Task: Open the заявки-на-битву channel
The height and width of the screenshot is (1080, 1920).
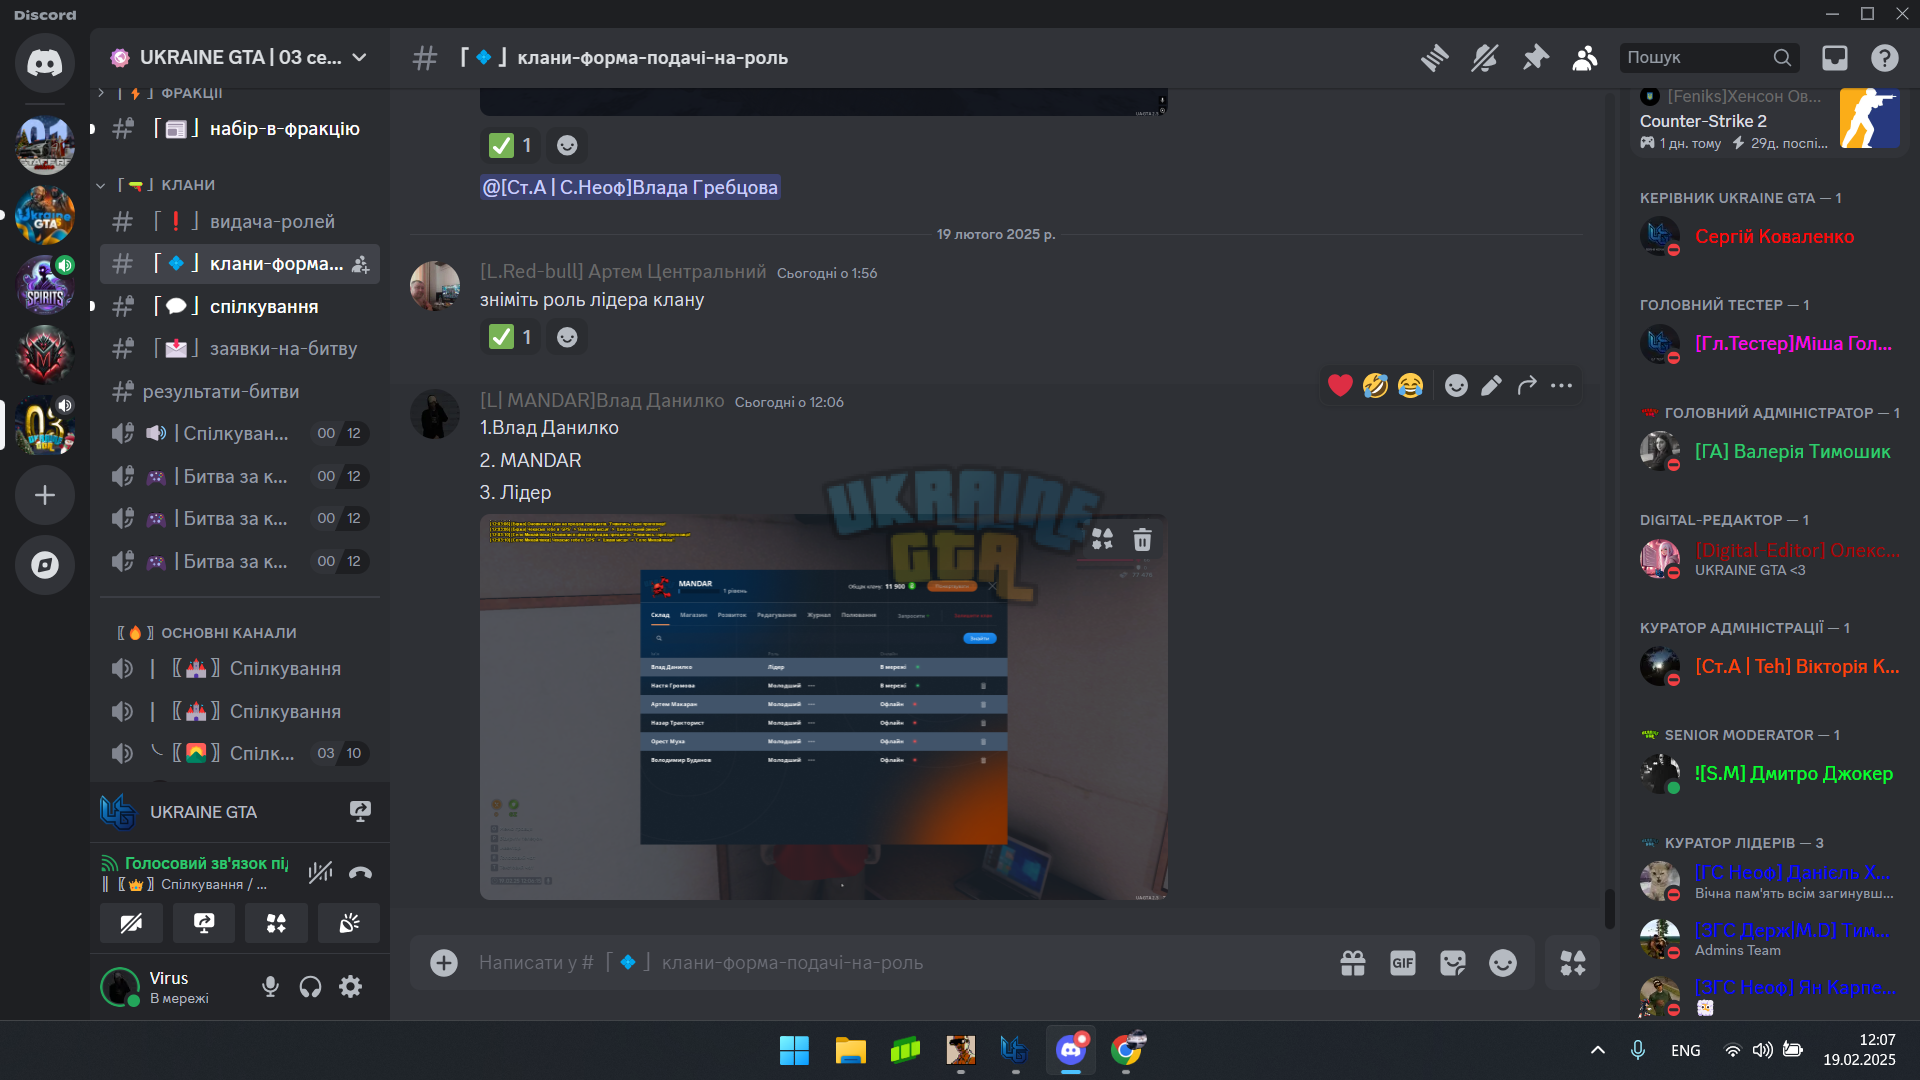Action: tap(240, 349)
